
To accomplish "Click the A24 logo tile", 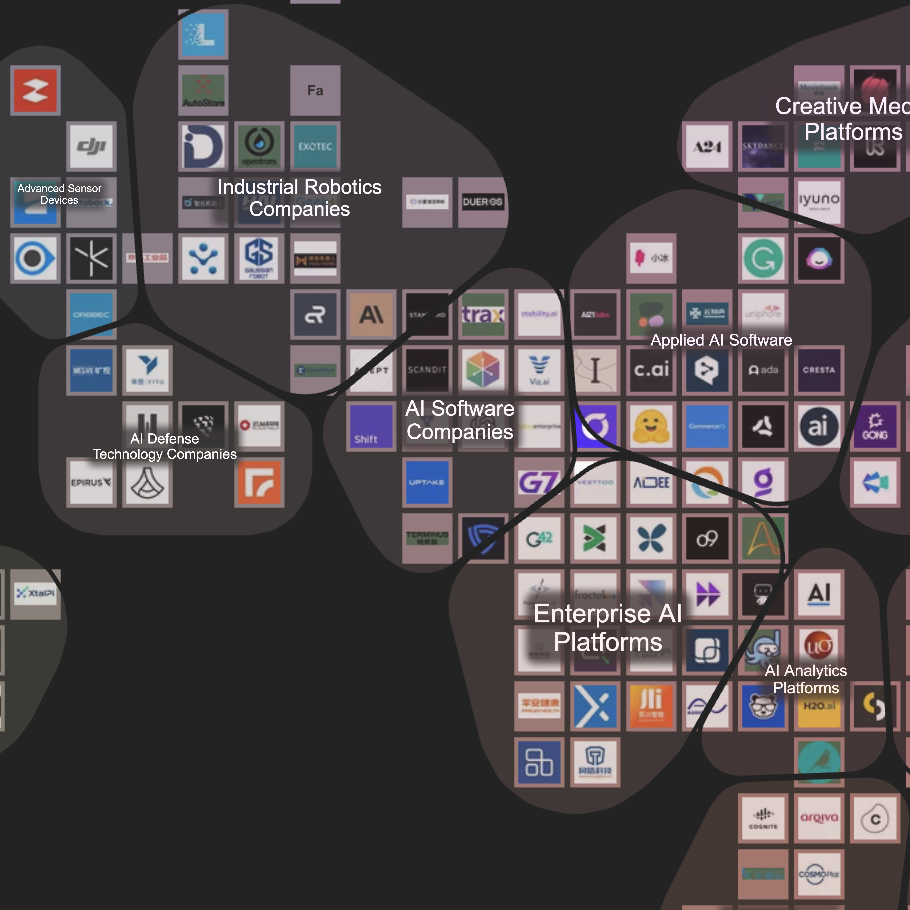I will click(x=707, y=146).
